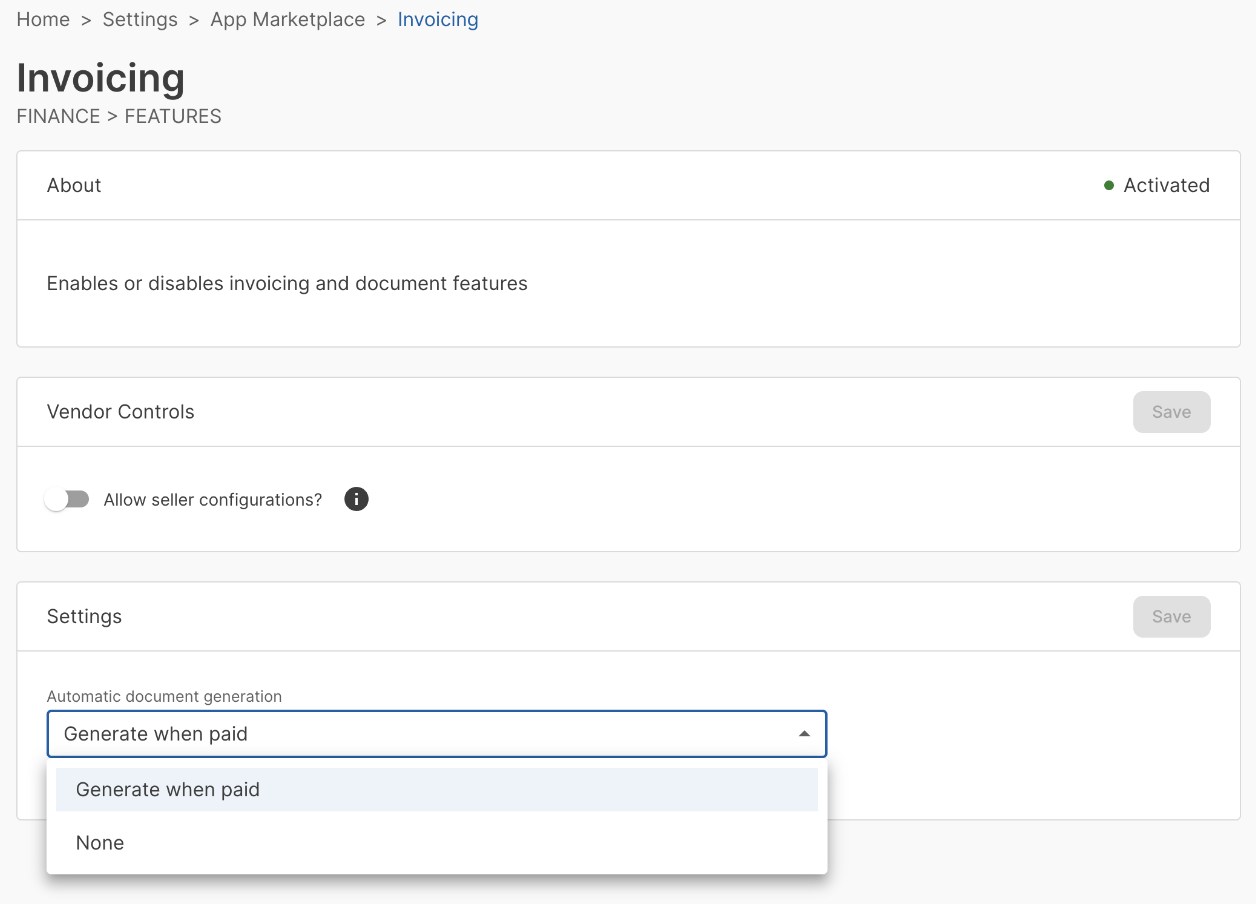Click the 'Automatic document generation' field label
This screenshot has height=904, width=1256.
click(x=164, y=696)
